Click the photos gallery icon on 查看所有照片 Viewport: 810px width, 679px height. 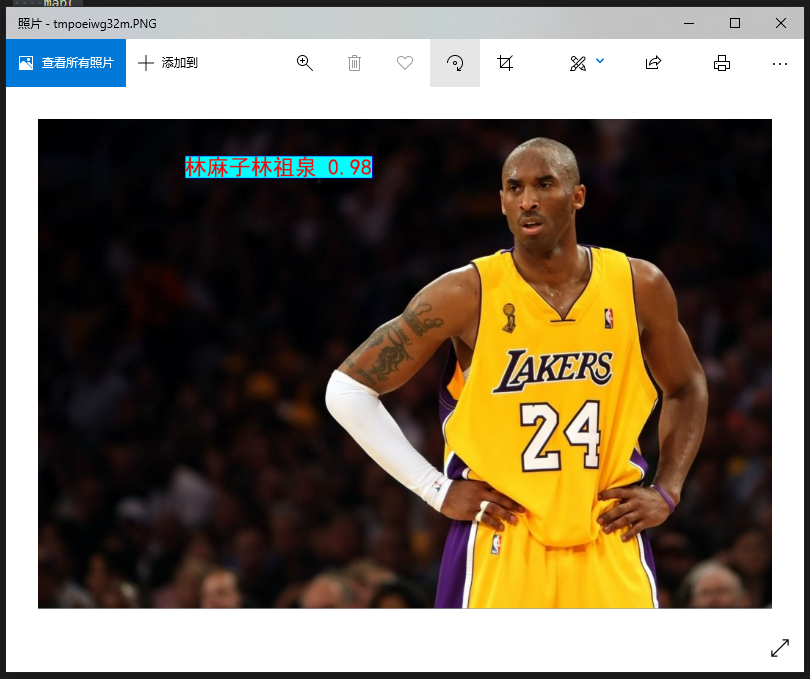point(24,62)
